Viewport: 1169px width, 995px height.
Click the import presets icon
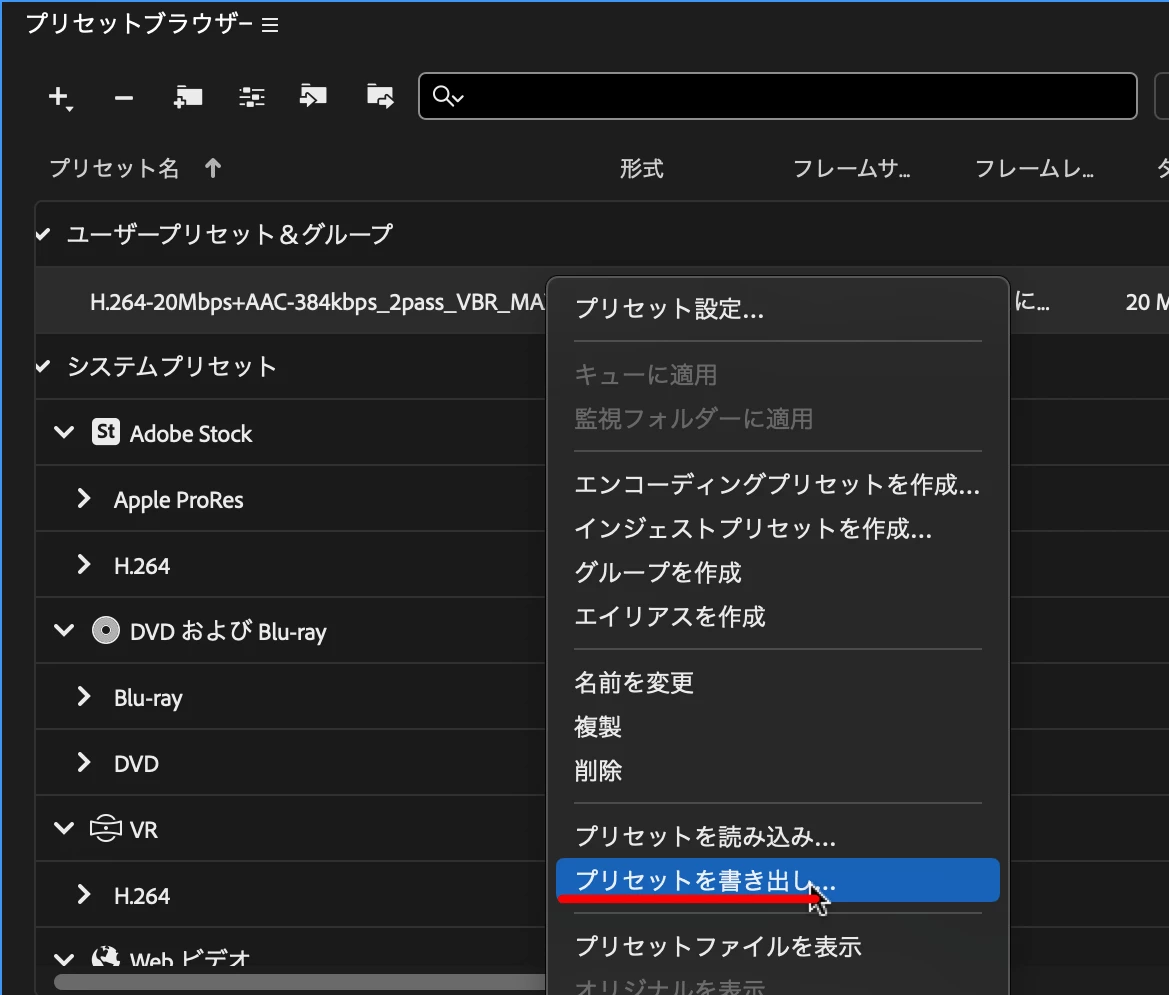pyautogui.click(x=313, y=96)
